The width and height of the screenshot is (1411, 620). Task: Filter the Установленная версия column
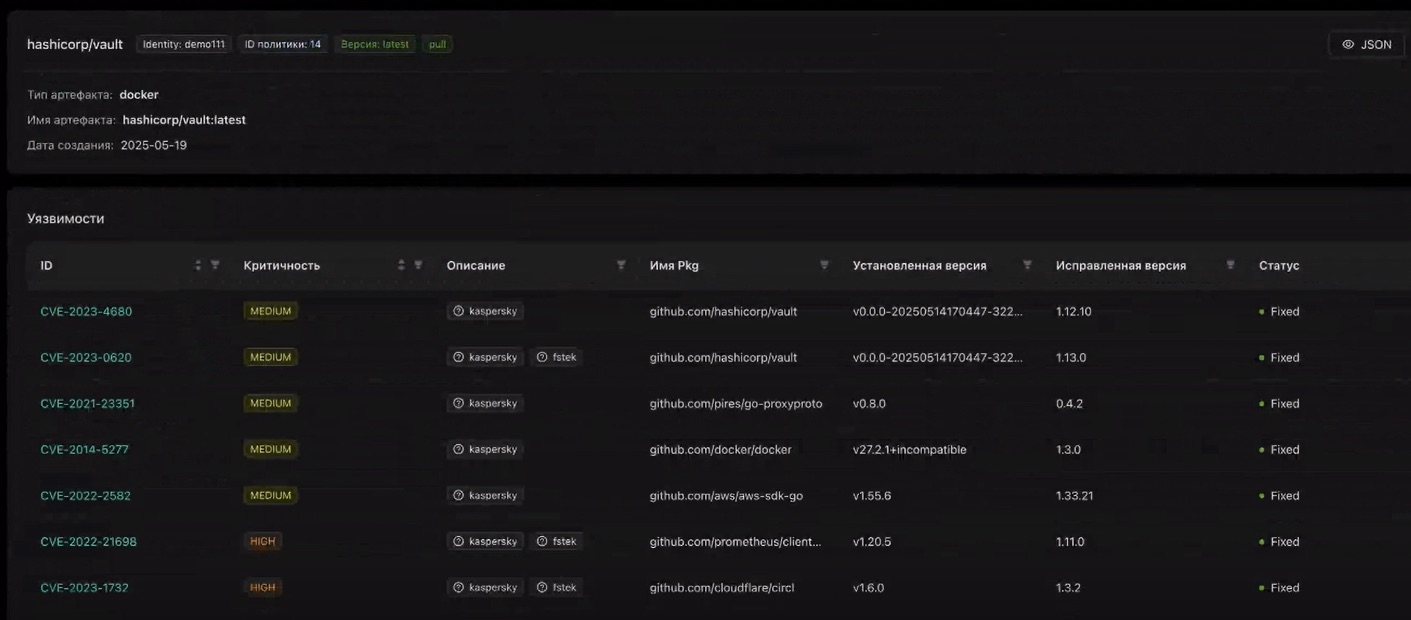(1027, 265)
